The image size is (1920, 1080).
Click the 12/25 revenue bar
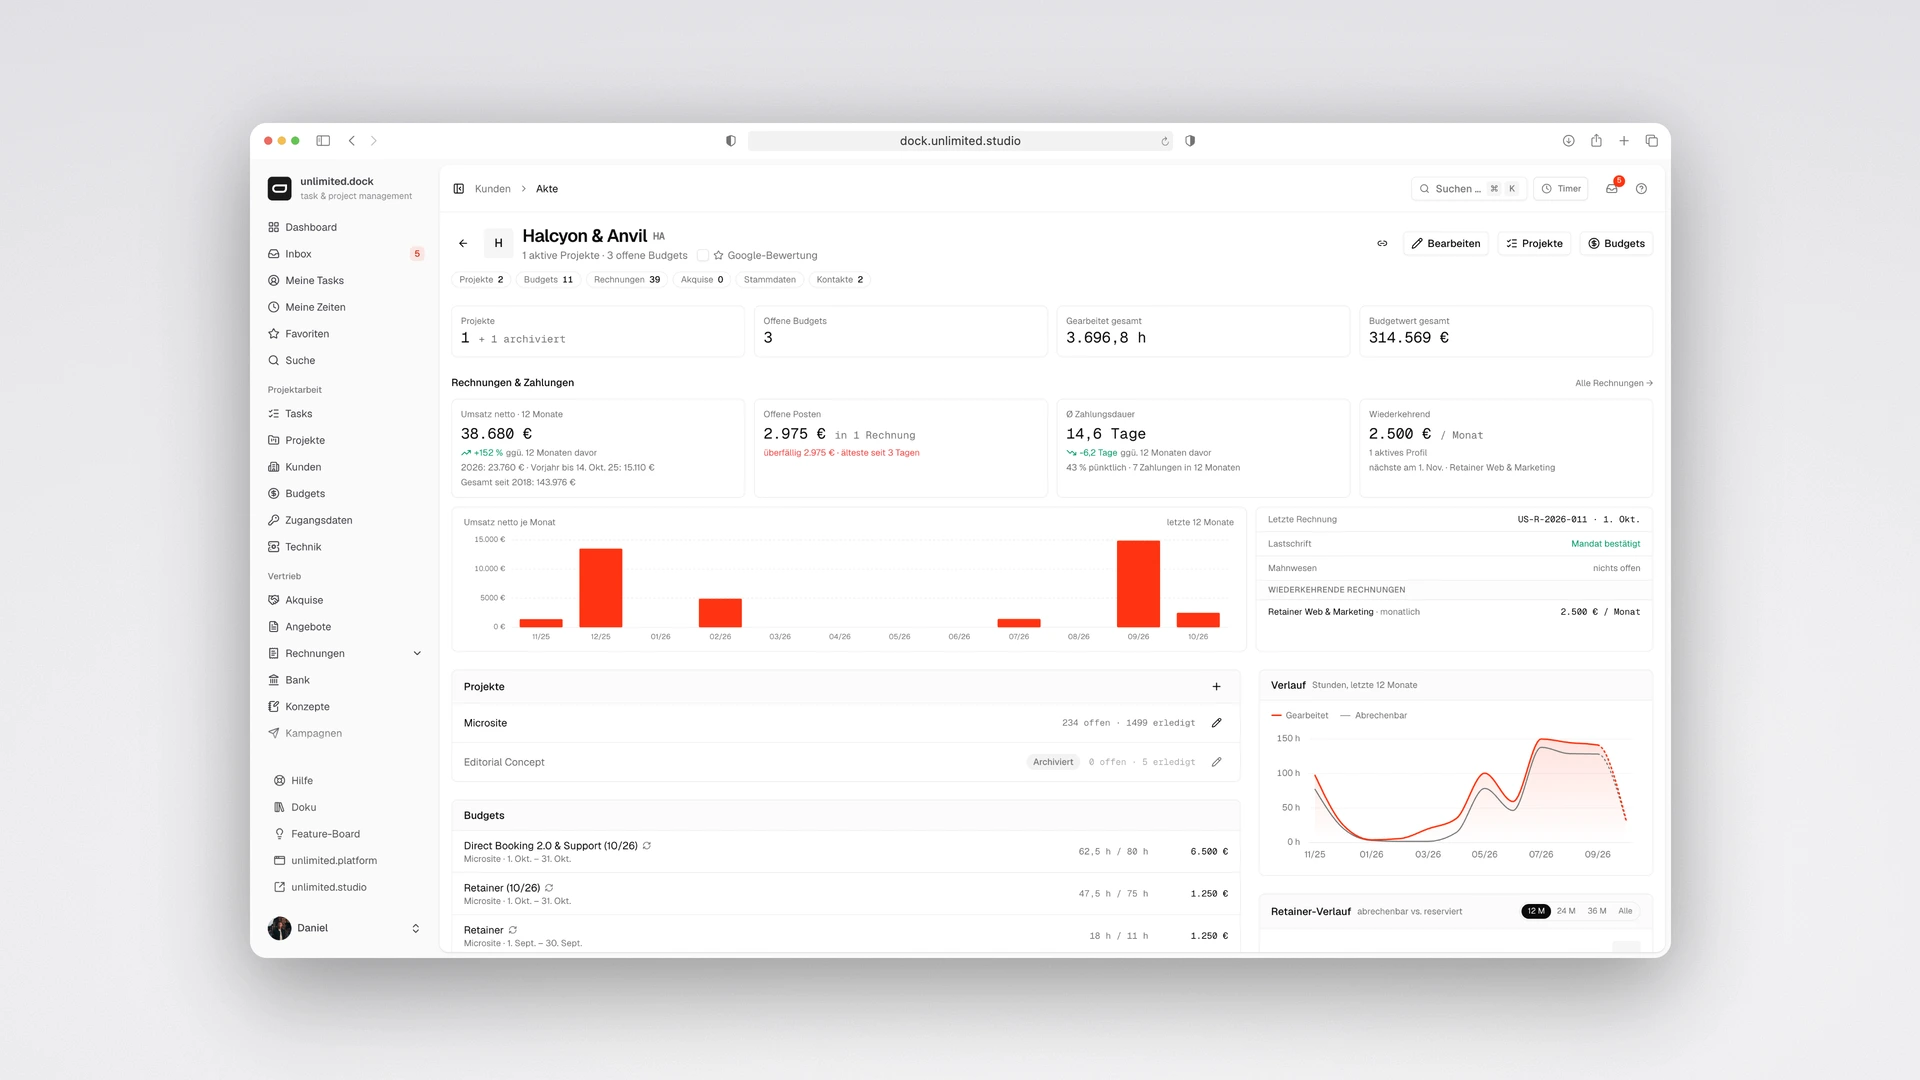(601, 588)
